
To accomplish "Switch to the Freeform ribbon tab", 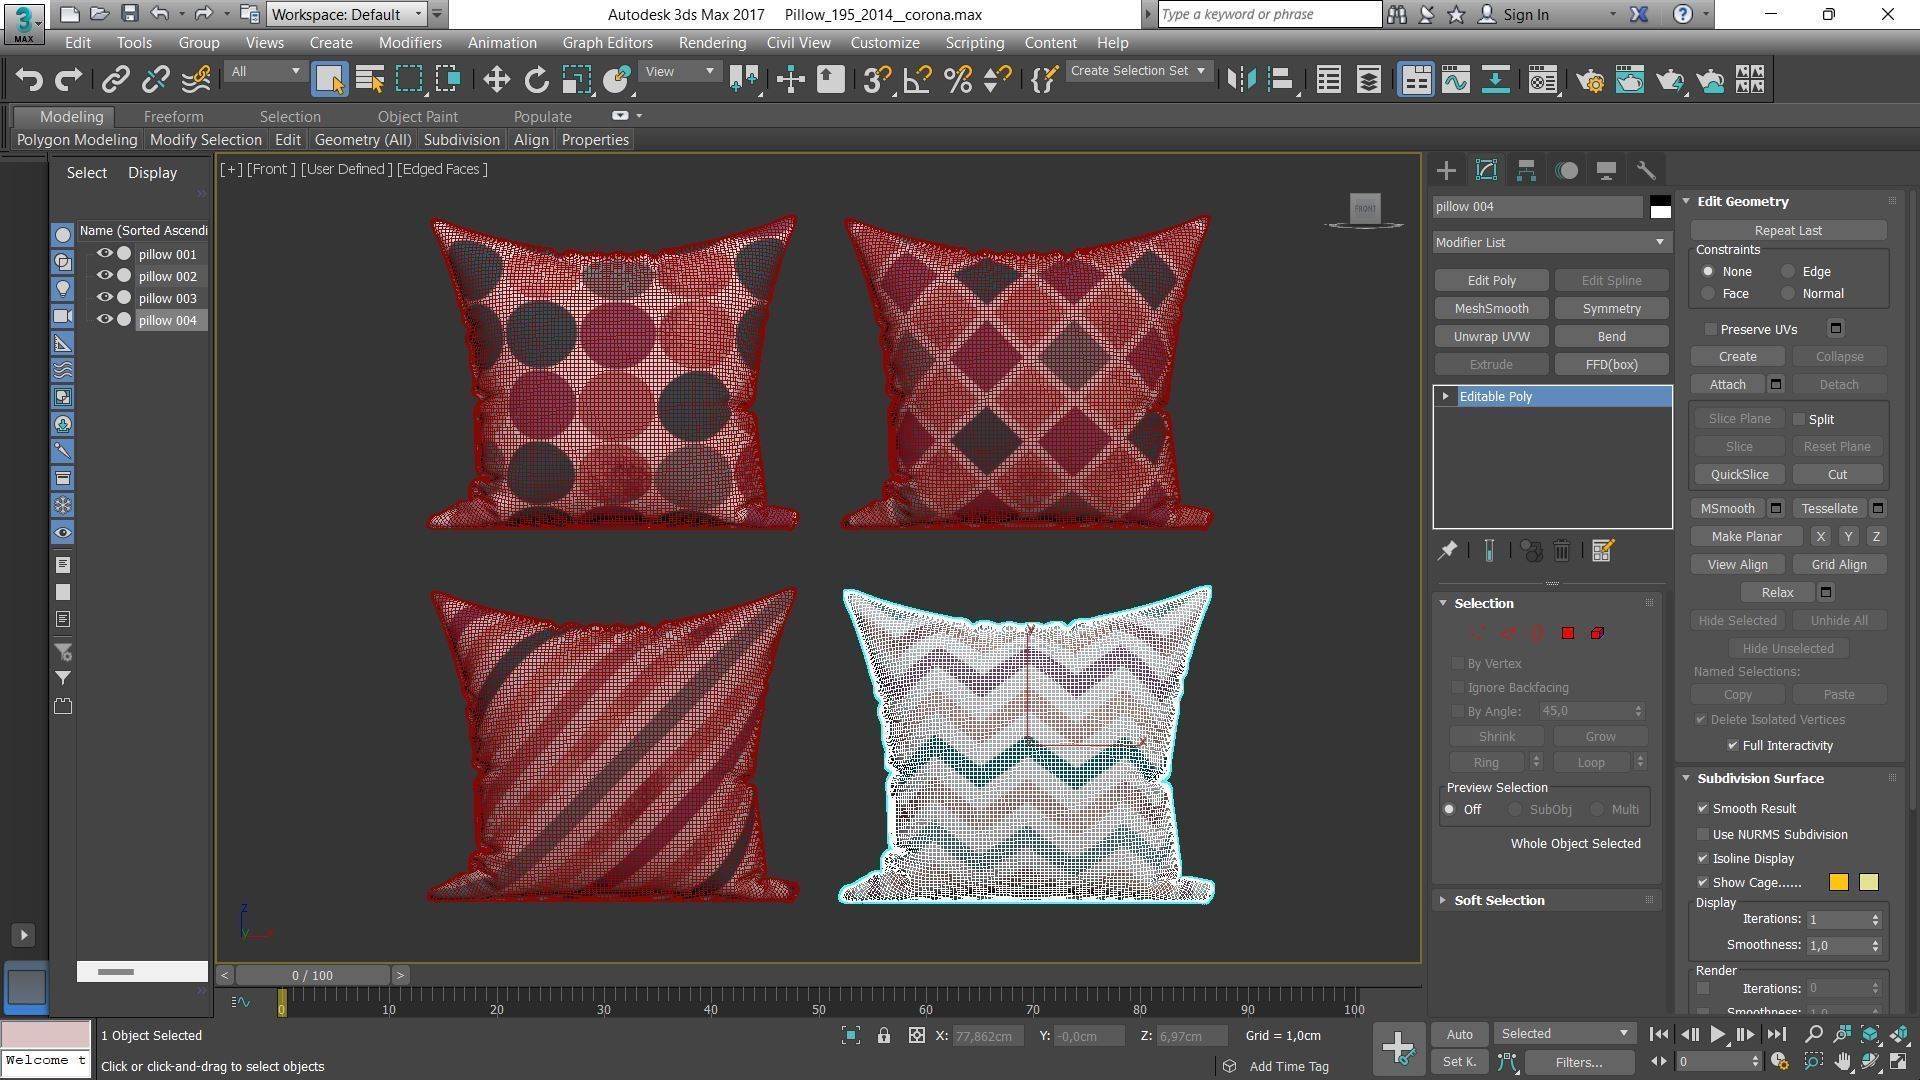I will coord(173,117).
